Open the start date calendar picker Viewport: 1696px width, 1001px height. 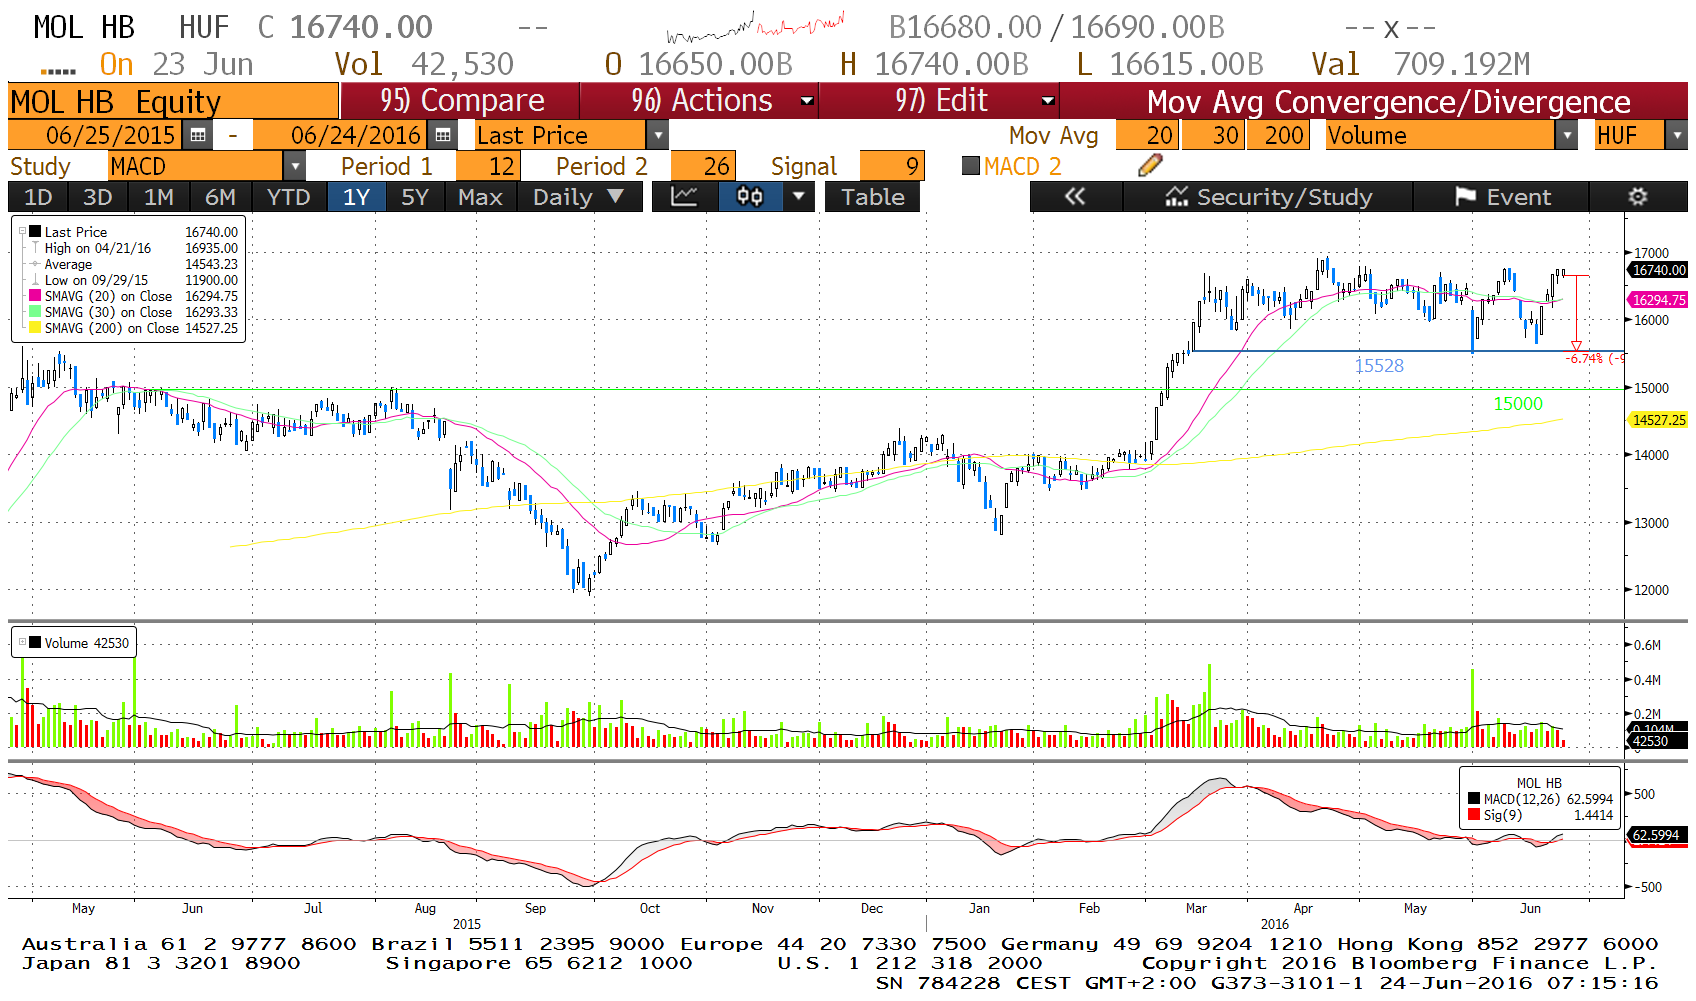click(x=197, y=135)
